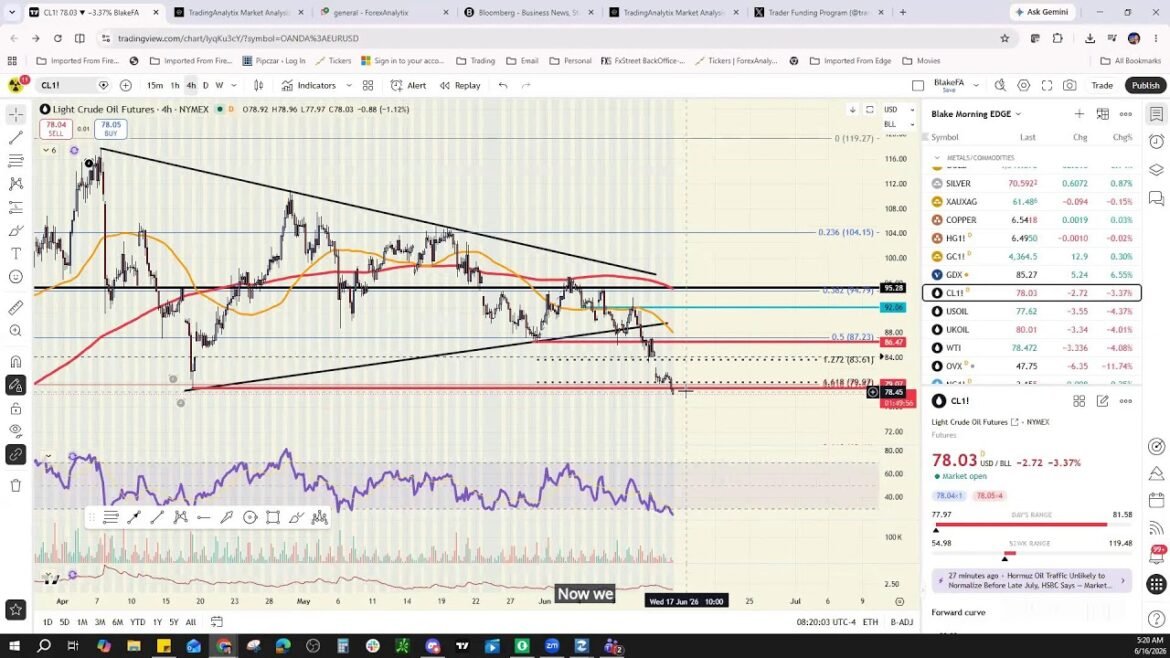Open the USD currency dropdown on price scale
Screen dimensions: 1170x658
tap(899, 110)
